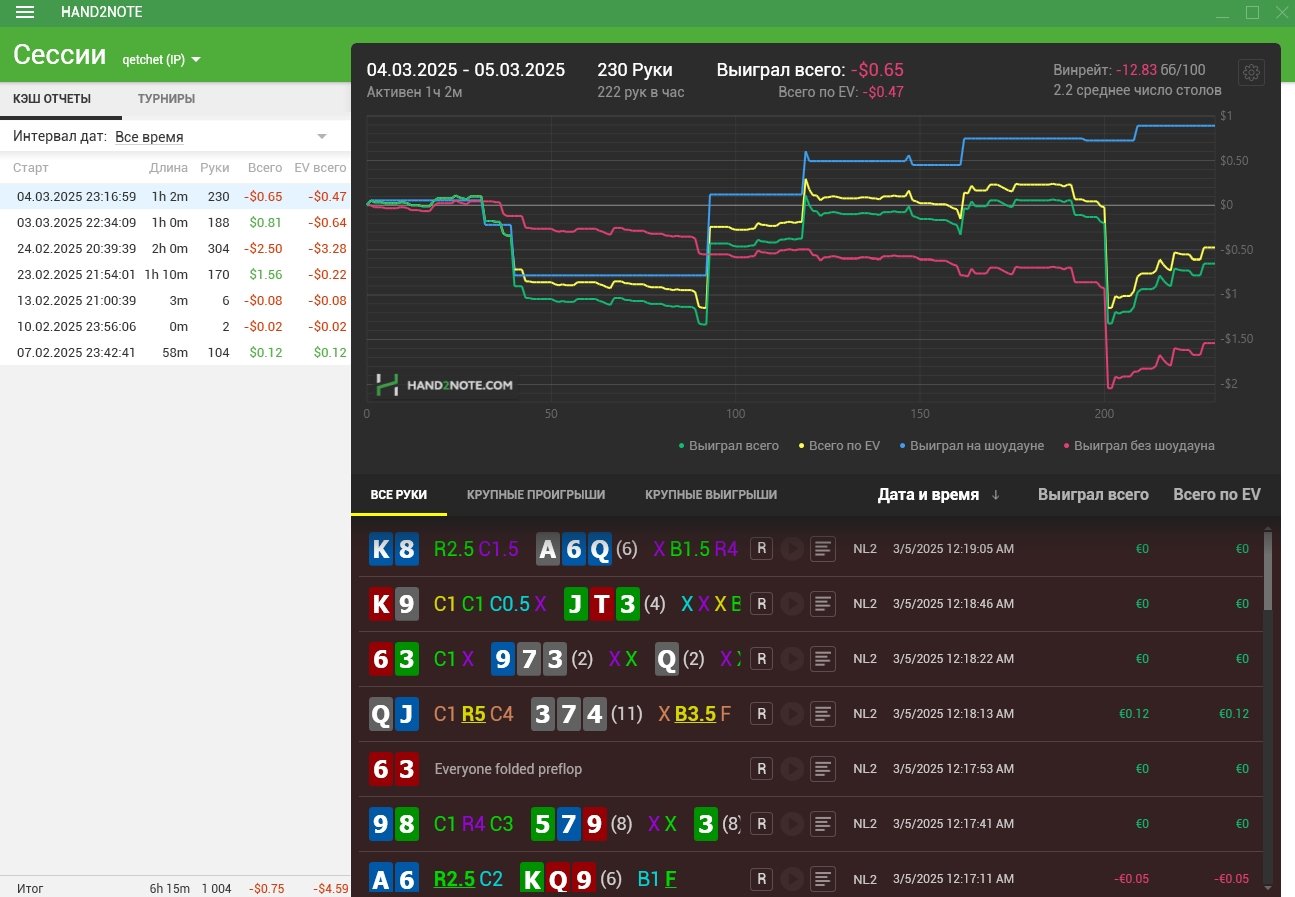Open hand text icon for K9 hand
Image resolution: width=1295 pixels, height=897 pixels.
click(x=823, y=604)
